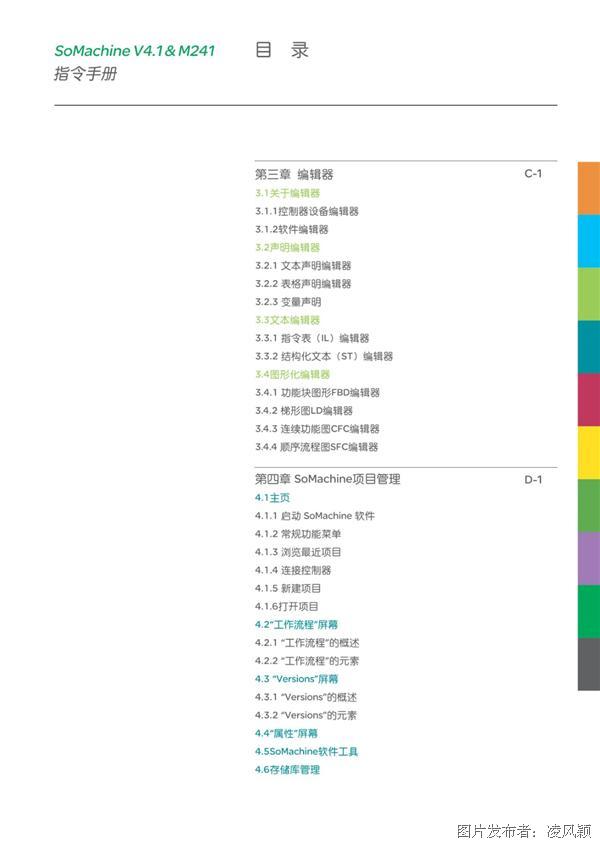
Task: Open the '4.1主页' heading
Action: pyautogui.click(x=272, y=498)
